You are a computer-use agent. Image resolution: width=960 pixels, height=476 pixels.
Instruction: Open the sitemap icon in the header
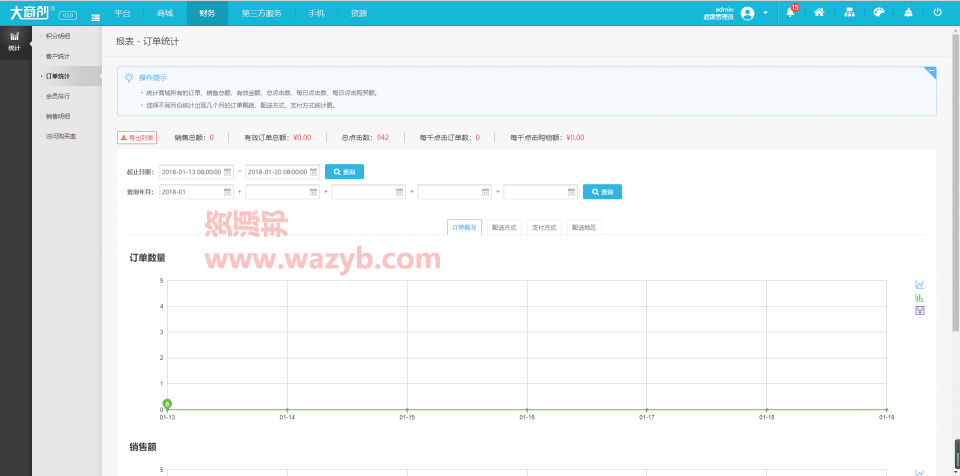849,12
